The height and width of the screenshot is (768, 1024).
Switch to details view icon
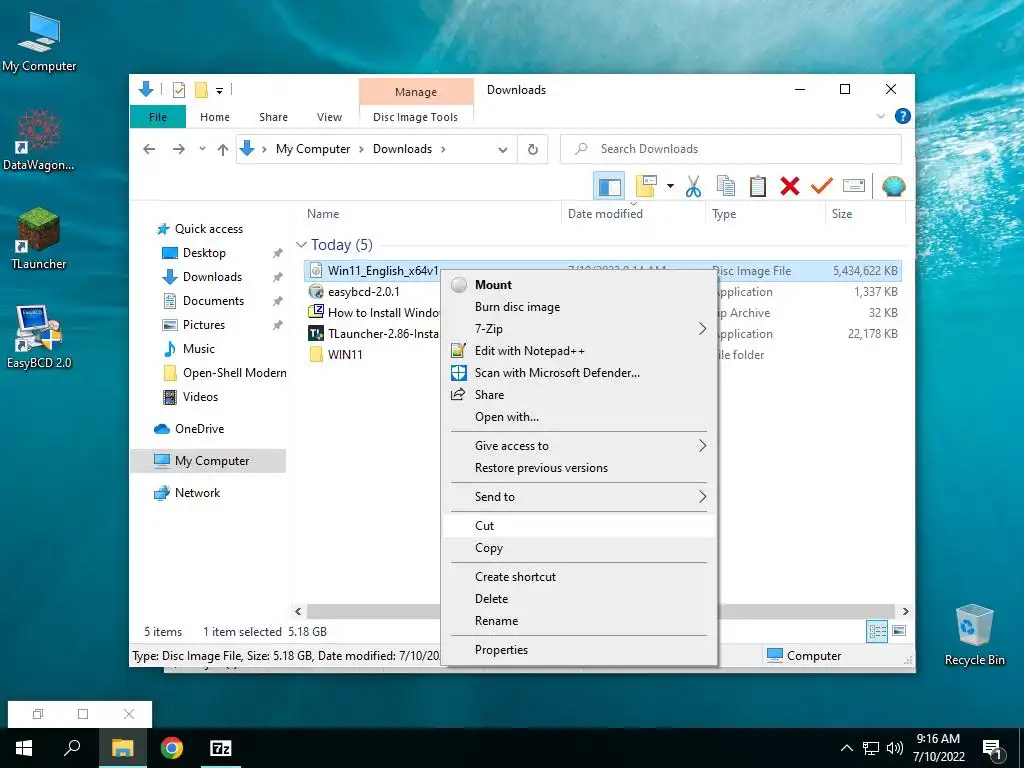[877, 631]
